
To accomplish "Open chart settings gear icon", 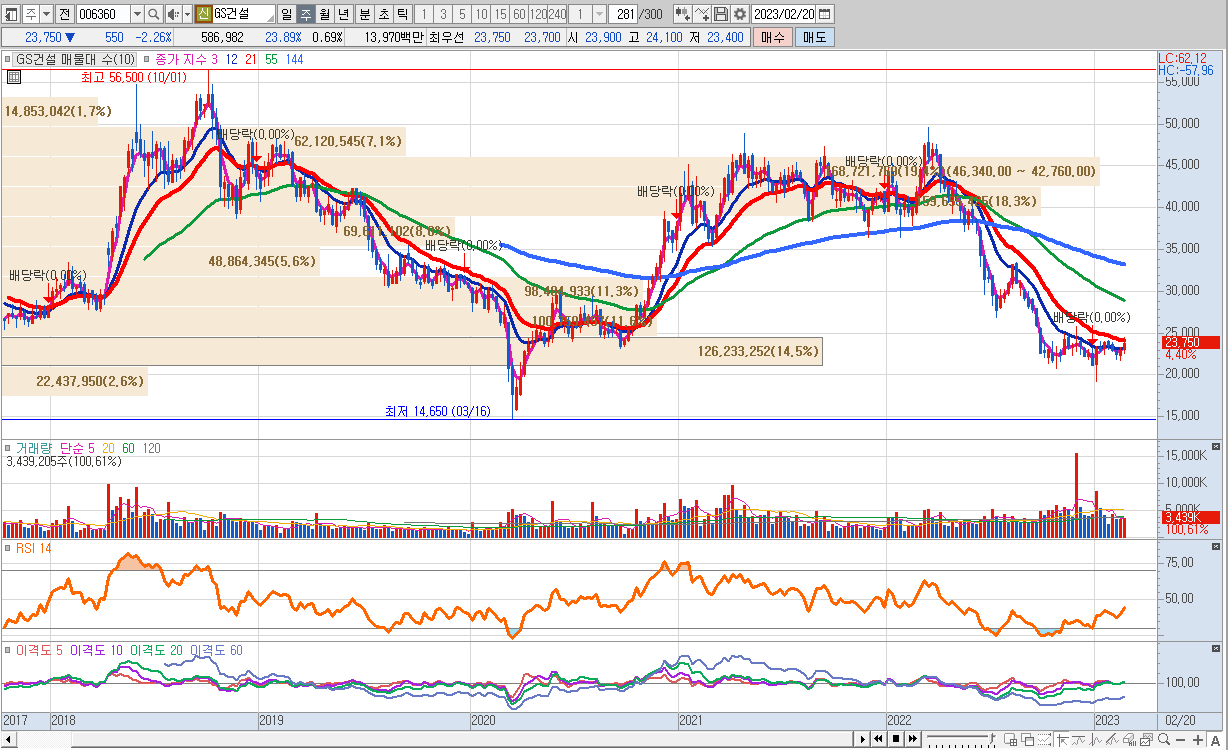I will tap(739, 14).
